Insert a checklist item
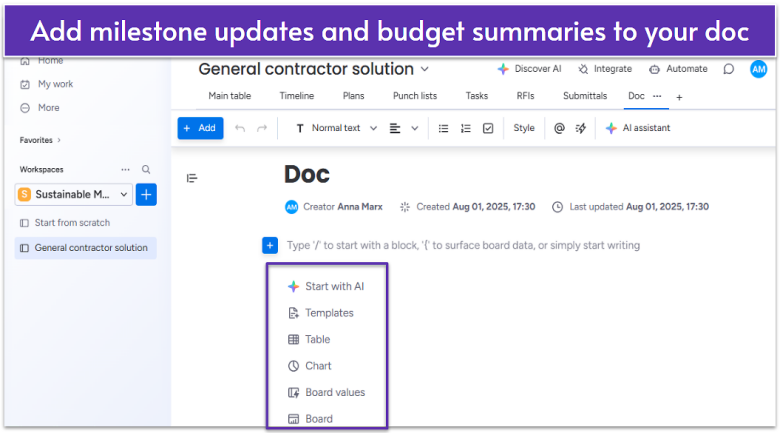Image resolution: width=780 pixels, height=433 pixels. click(488, 128)
